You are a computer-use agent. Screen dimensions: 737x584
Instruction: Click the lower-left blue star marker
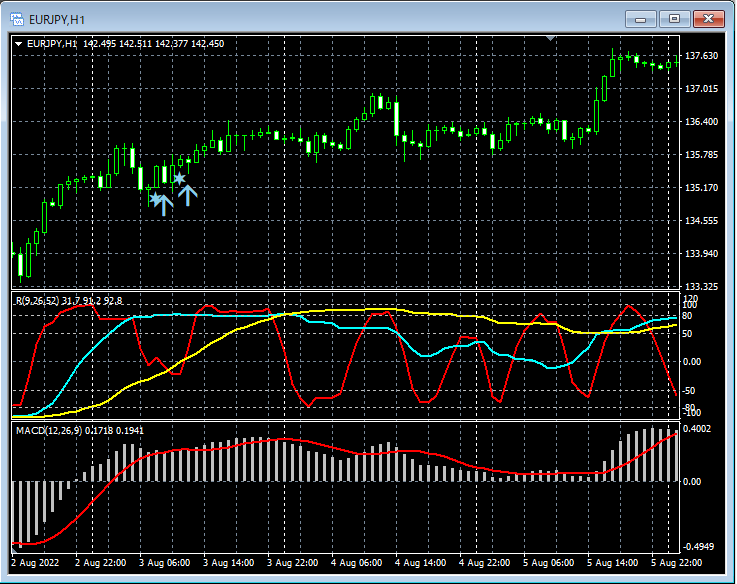tap(155, 199)
